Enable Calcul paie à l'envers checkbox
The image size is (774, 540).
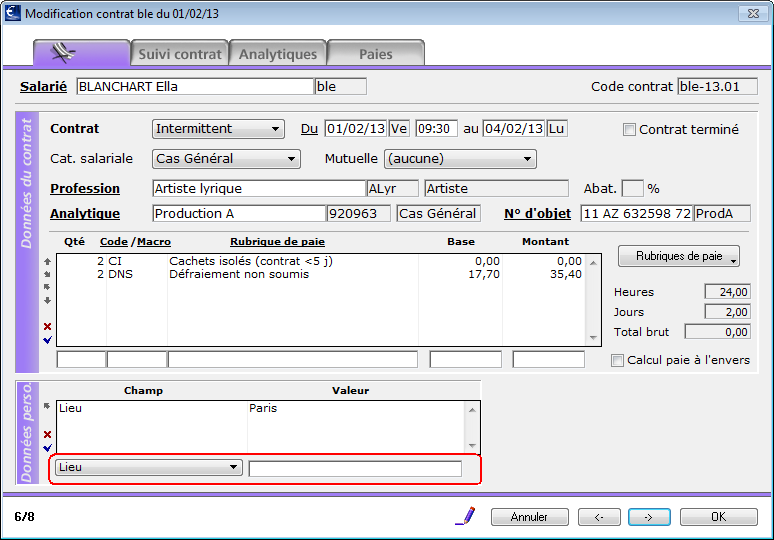point(617,360)
